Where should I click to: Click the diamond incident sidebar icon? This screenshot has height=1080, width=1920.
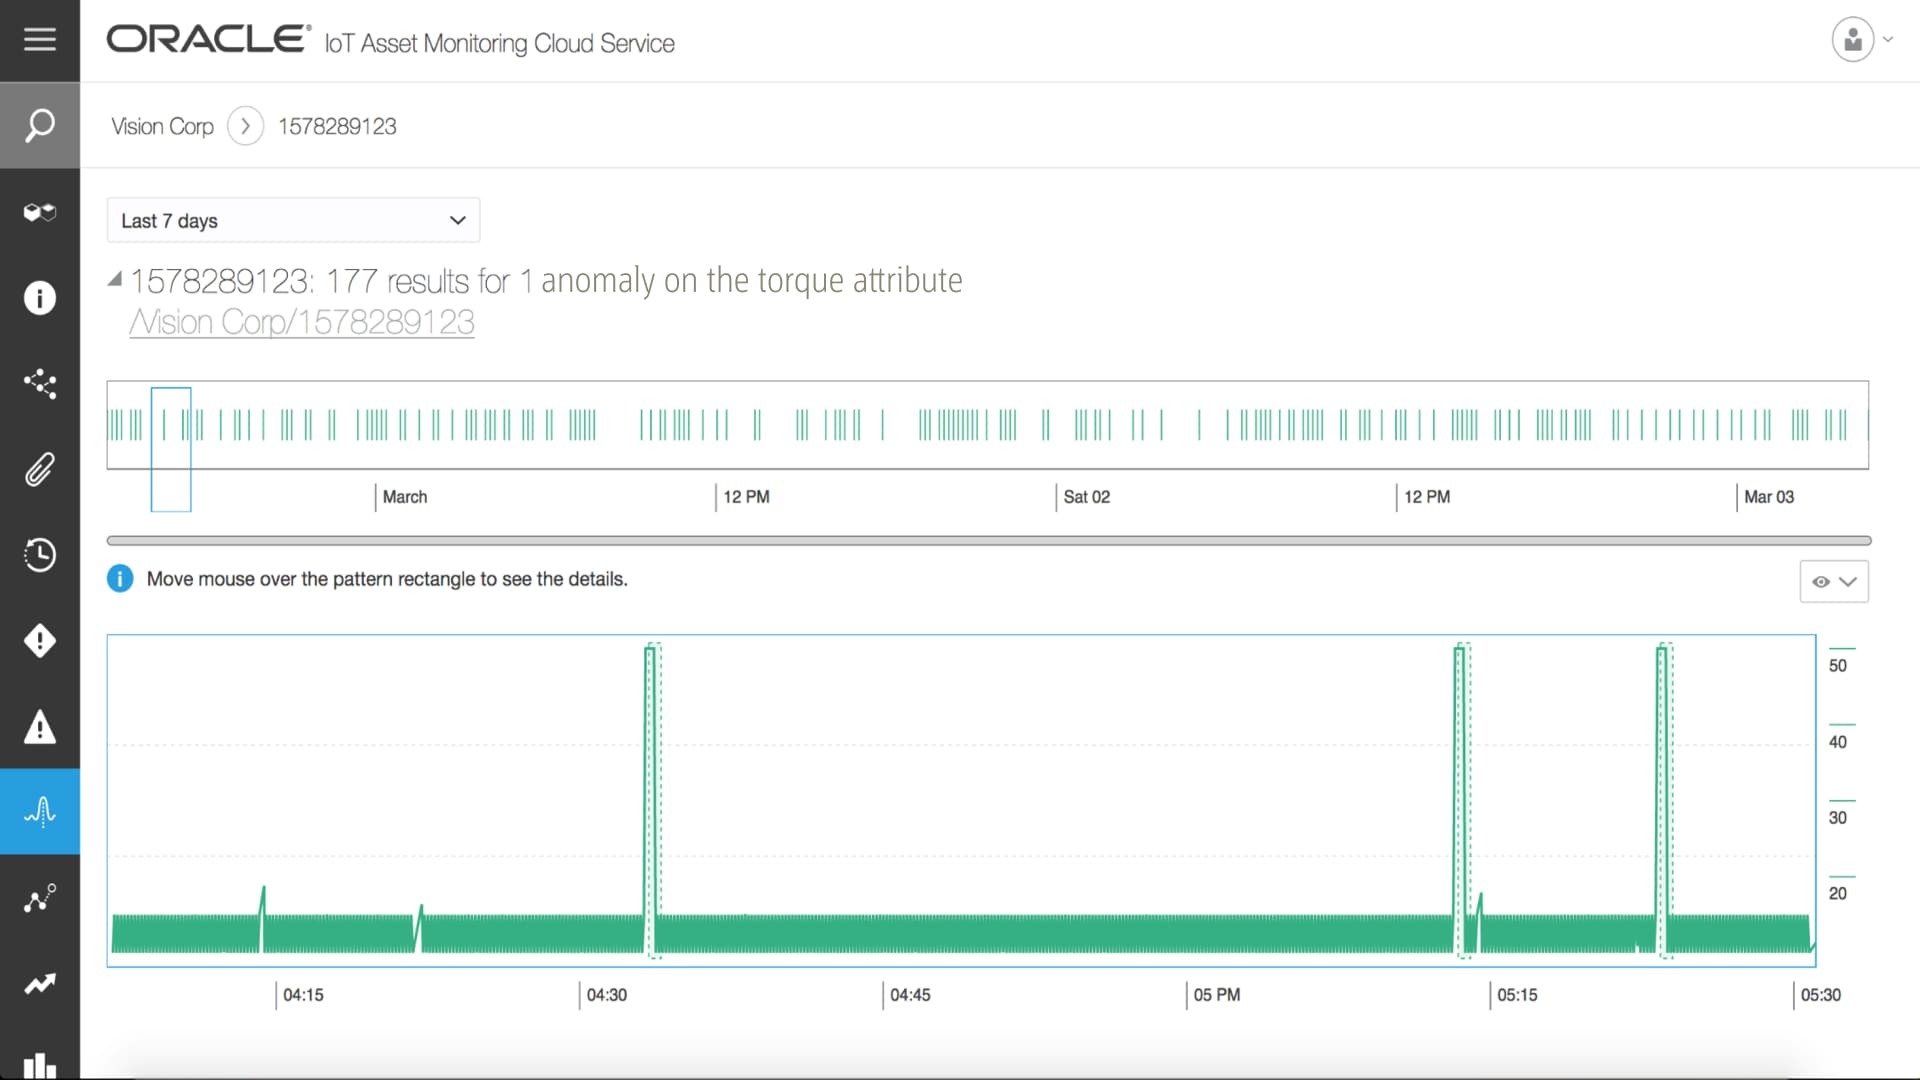[x=40, y=641]
